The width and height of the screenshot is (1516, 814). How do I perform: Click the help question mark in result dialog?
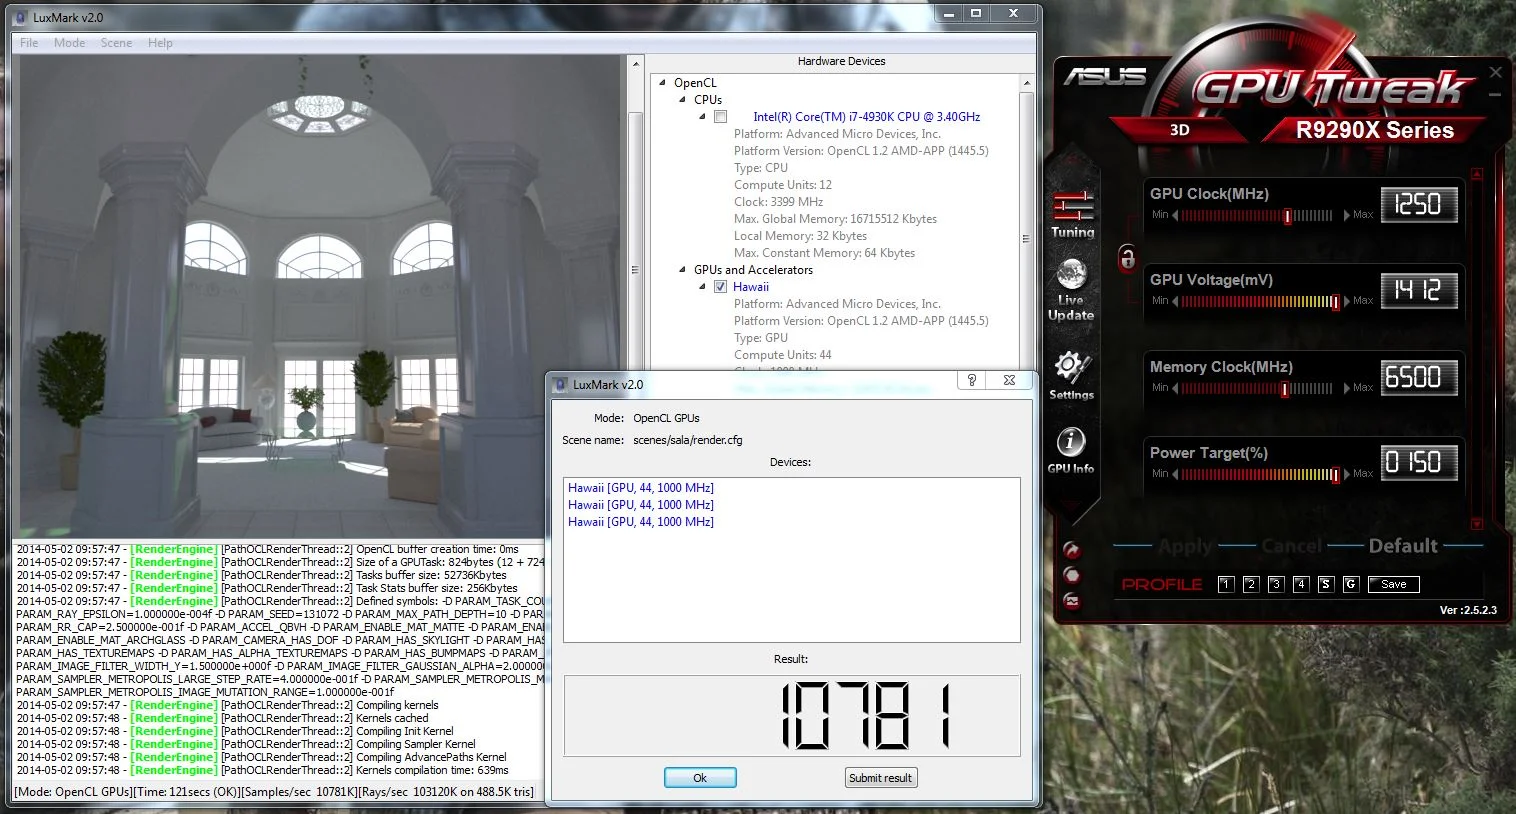click(x=971, y=381)
